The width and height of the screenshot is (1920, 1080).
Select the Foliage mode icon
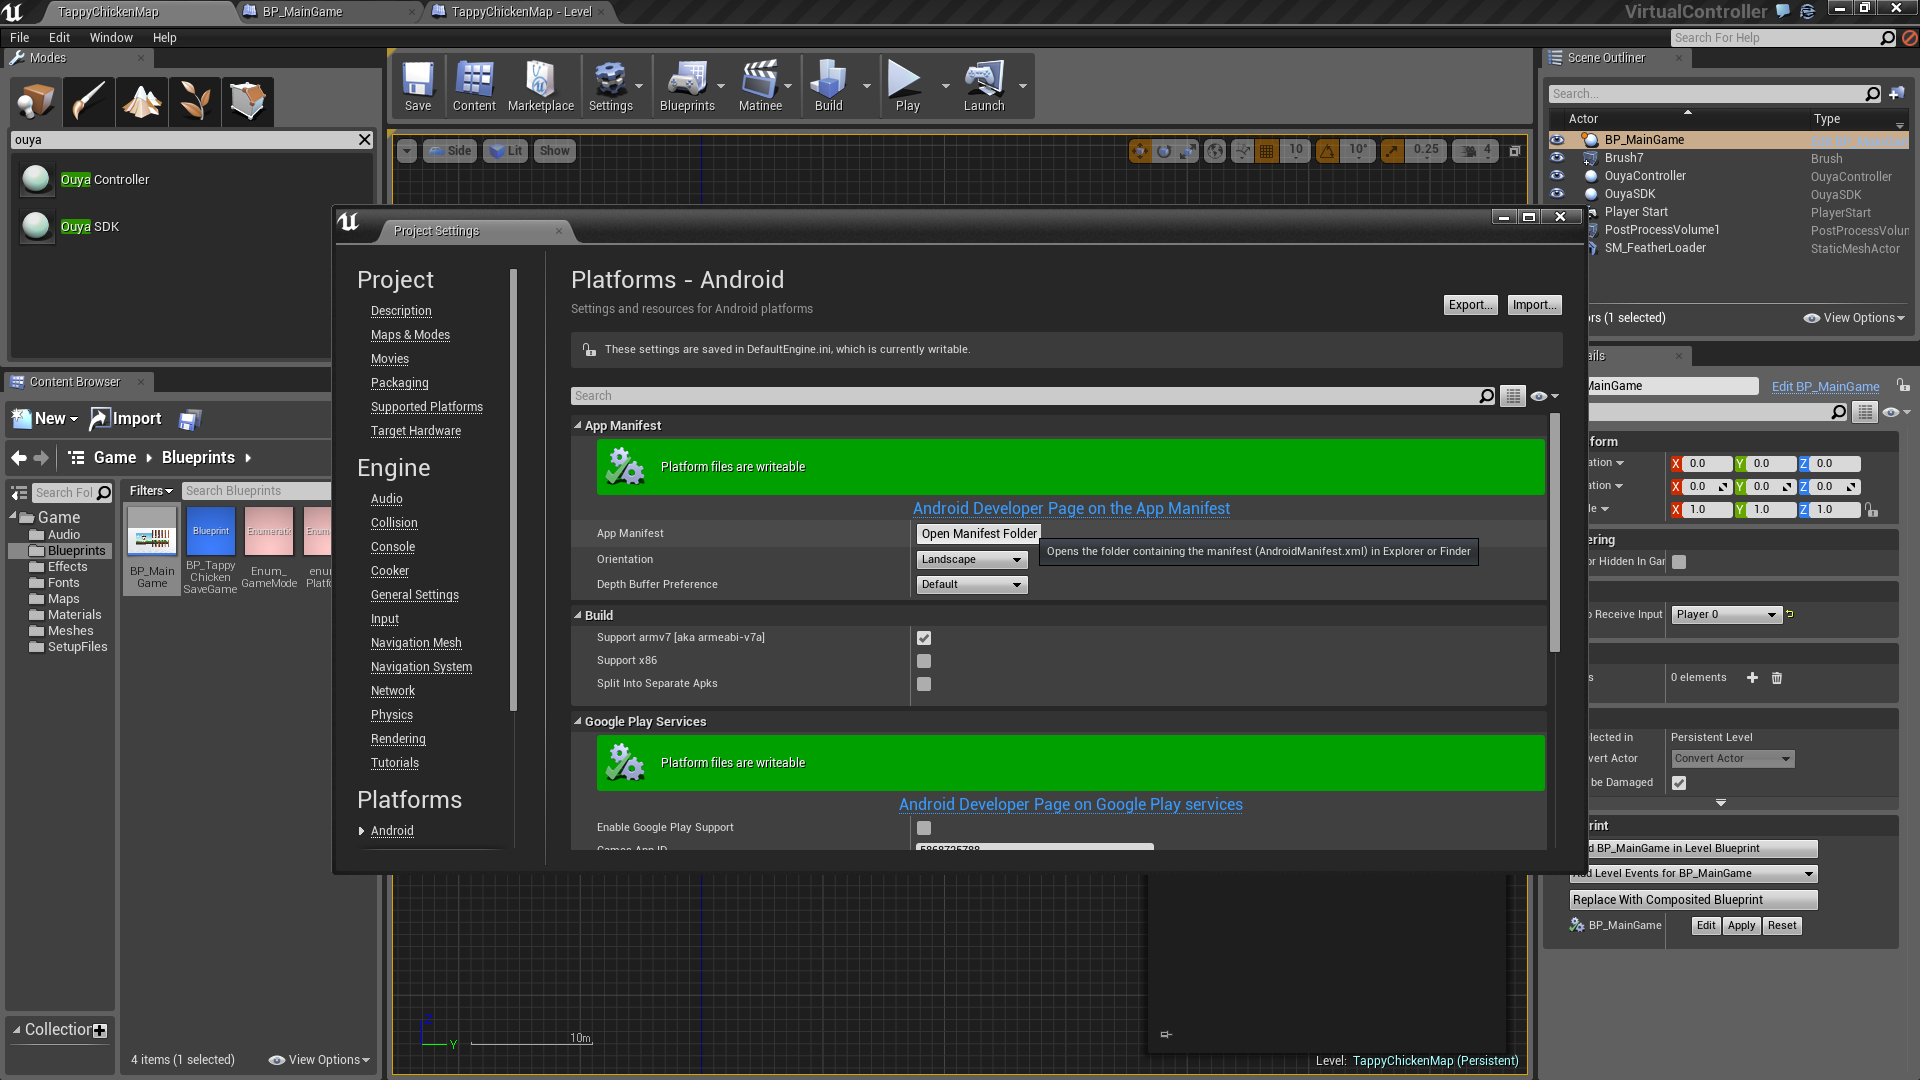click(x=195, y=101)
